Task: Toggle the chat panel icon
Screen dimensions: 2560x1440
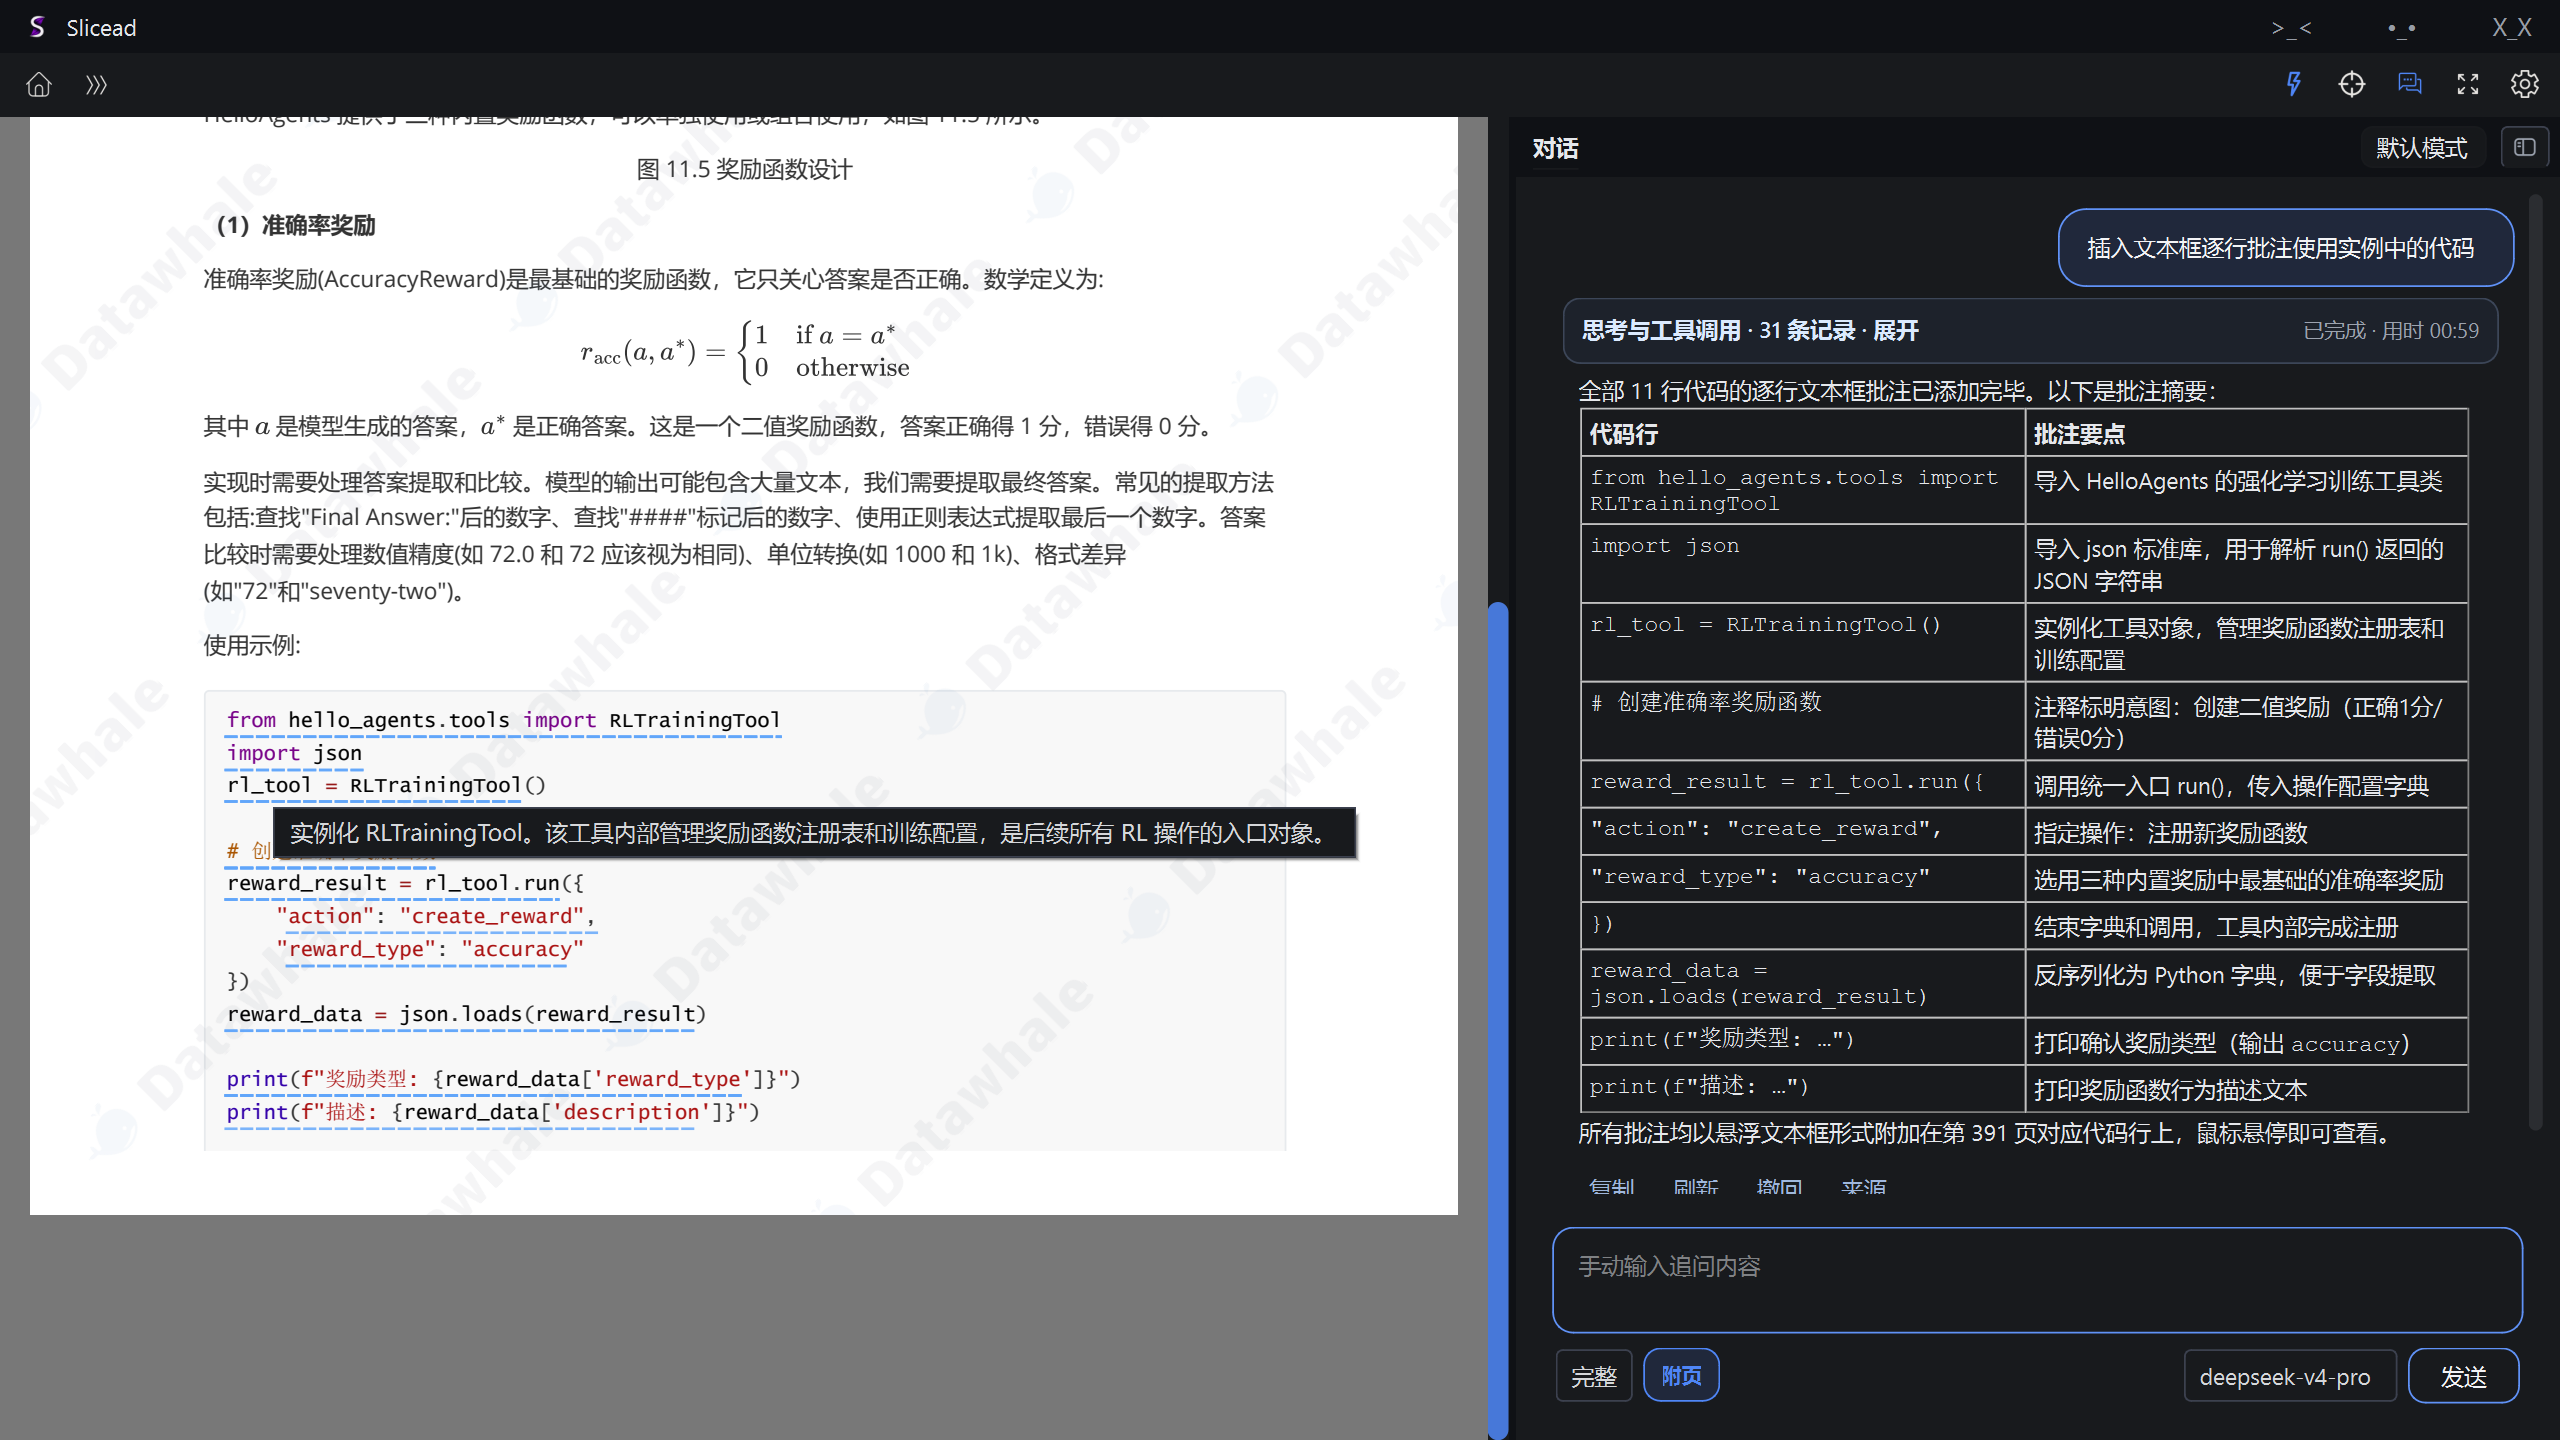Action: click(x=2410, y=84)
